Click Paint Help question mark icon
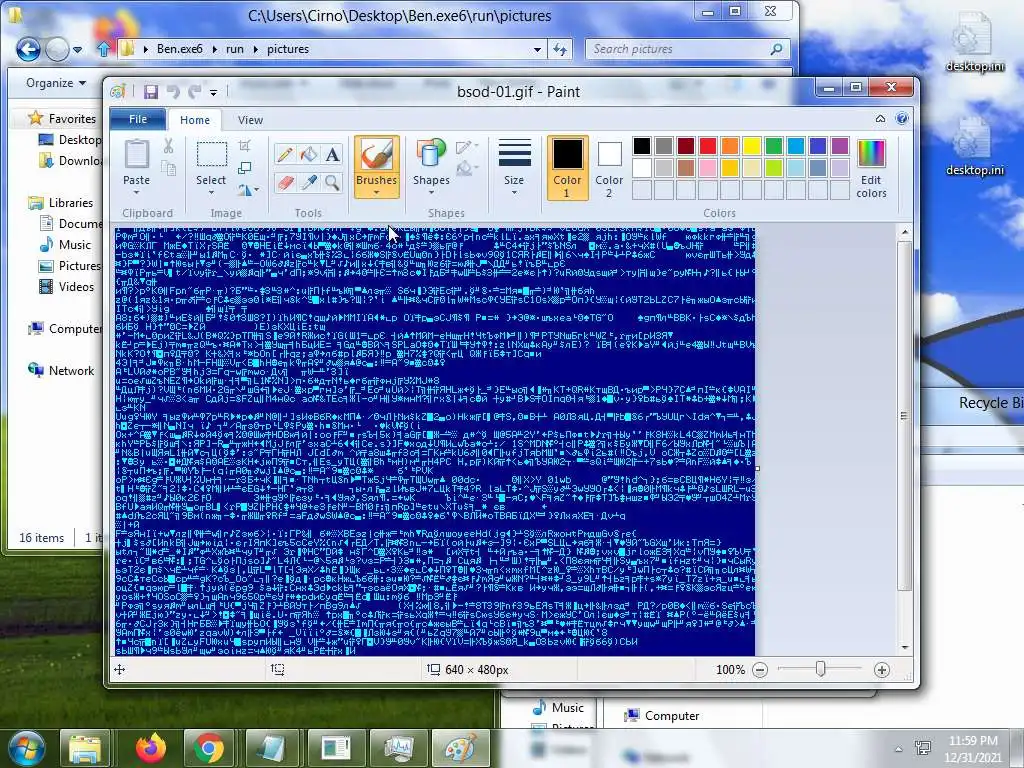This screenshot has height=768, width=1024. 902,119
